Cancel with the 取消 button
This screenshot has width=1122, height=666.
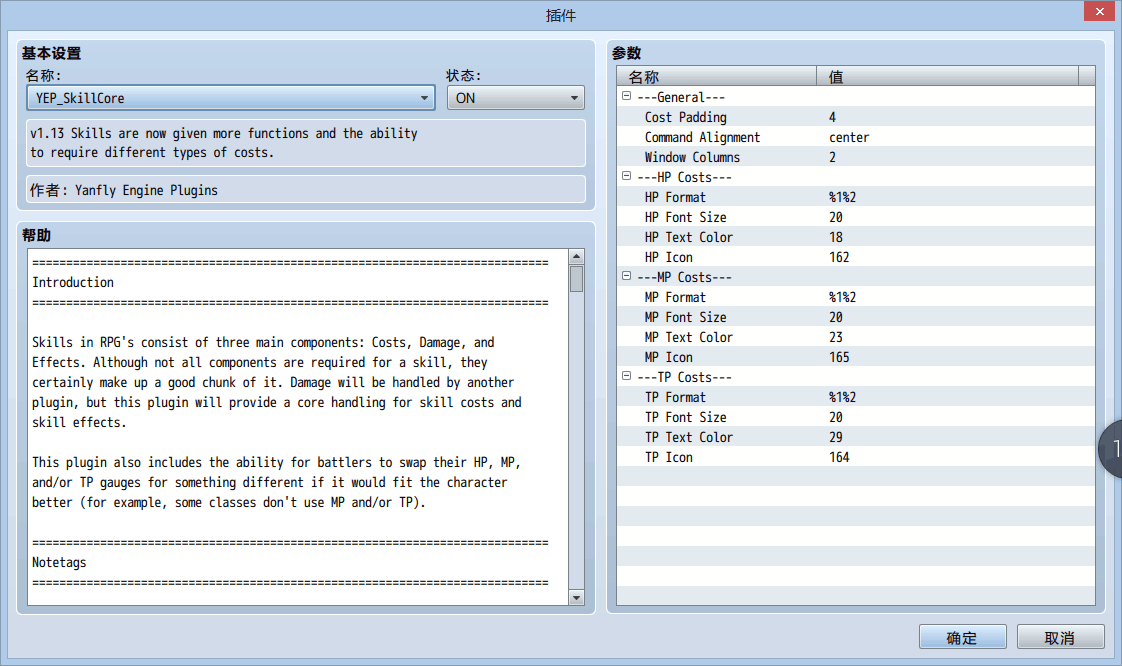1060,637
